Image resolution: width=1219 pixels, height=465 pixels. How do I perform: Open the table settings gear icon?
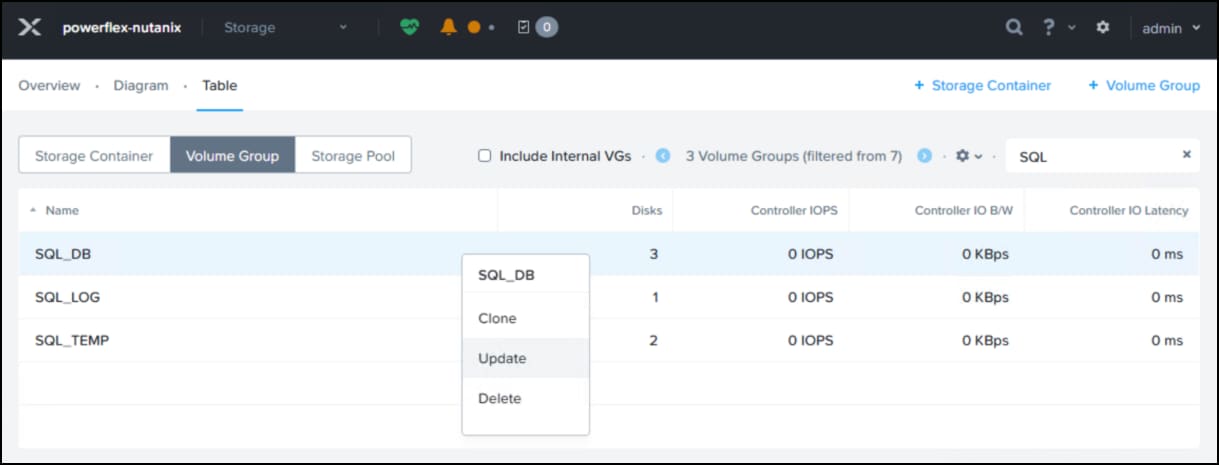tap(962, 156)
